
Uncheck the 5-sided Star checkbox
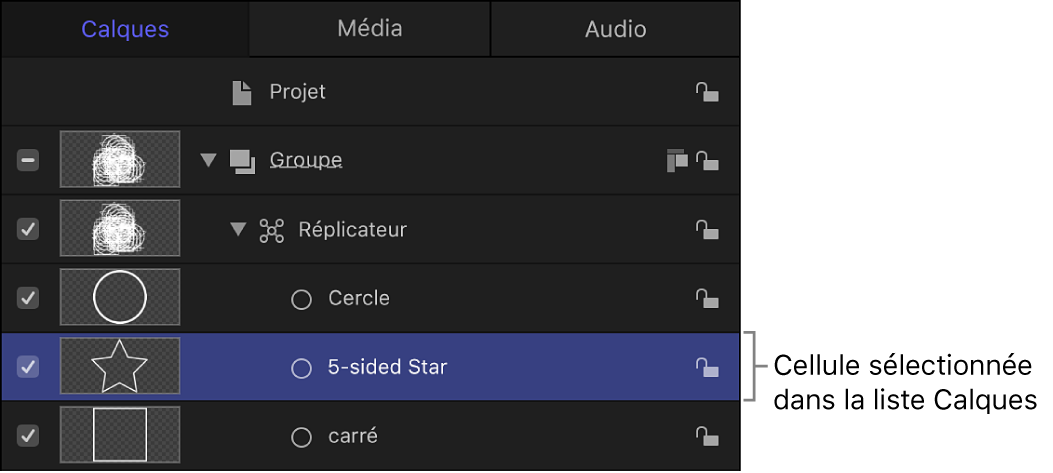[x=29, y=367]
